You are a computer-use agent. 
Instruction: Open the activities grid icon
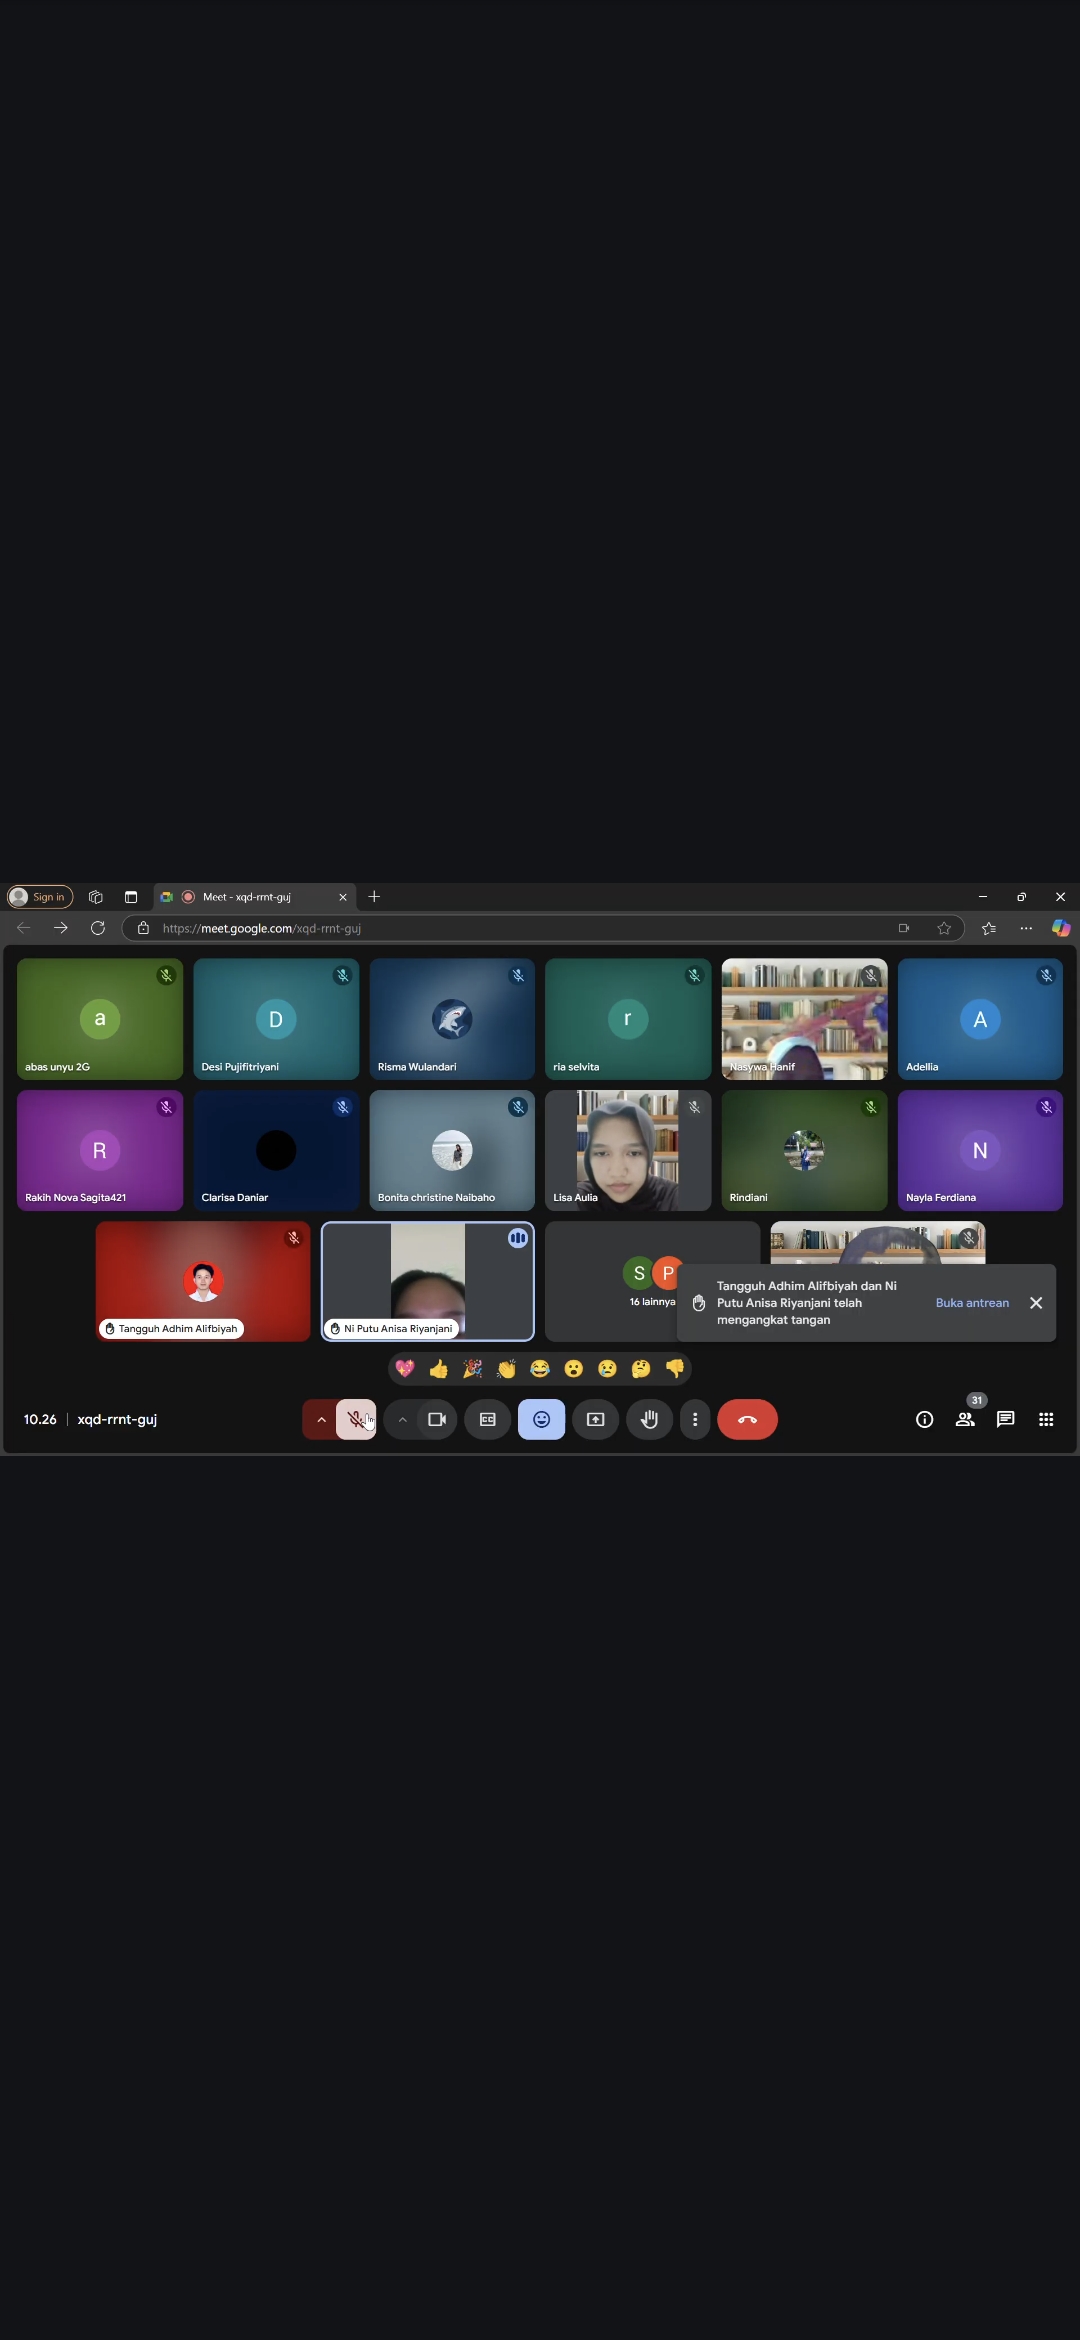[1046, 1419]
